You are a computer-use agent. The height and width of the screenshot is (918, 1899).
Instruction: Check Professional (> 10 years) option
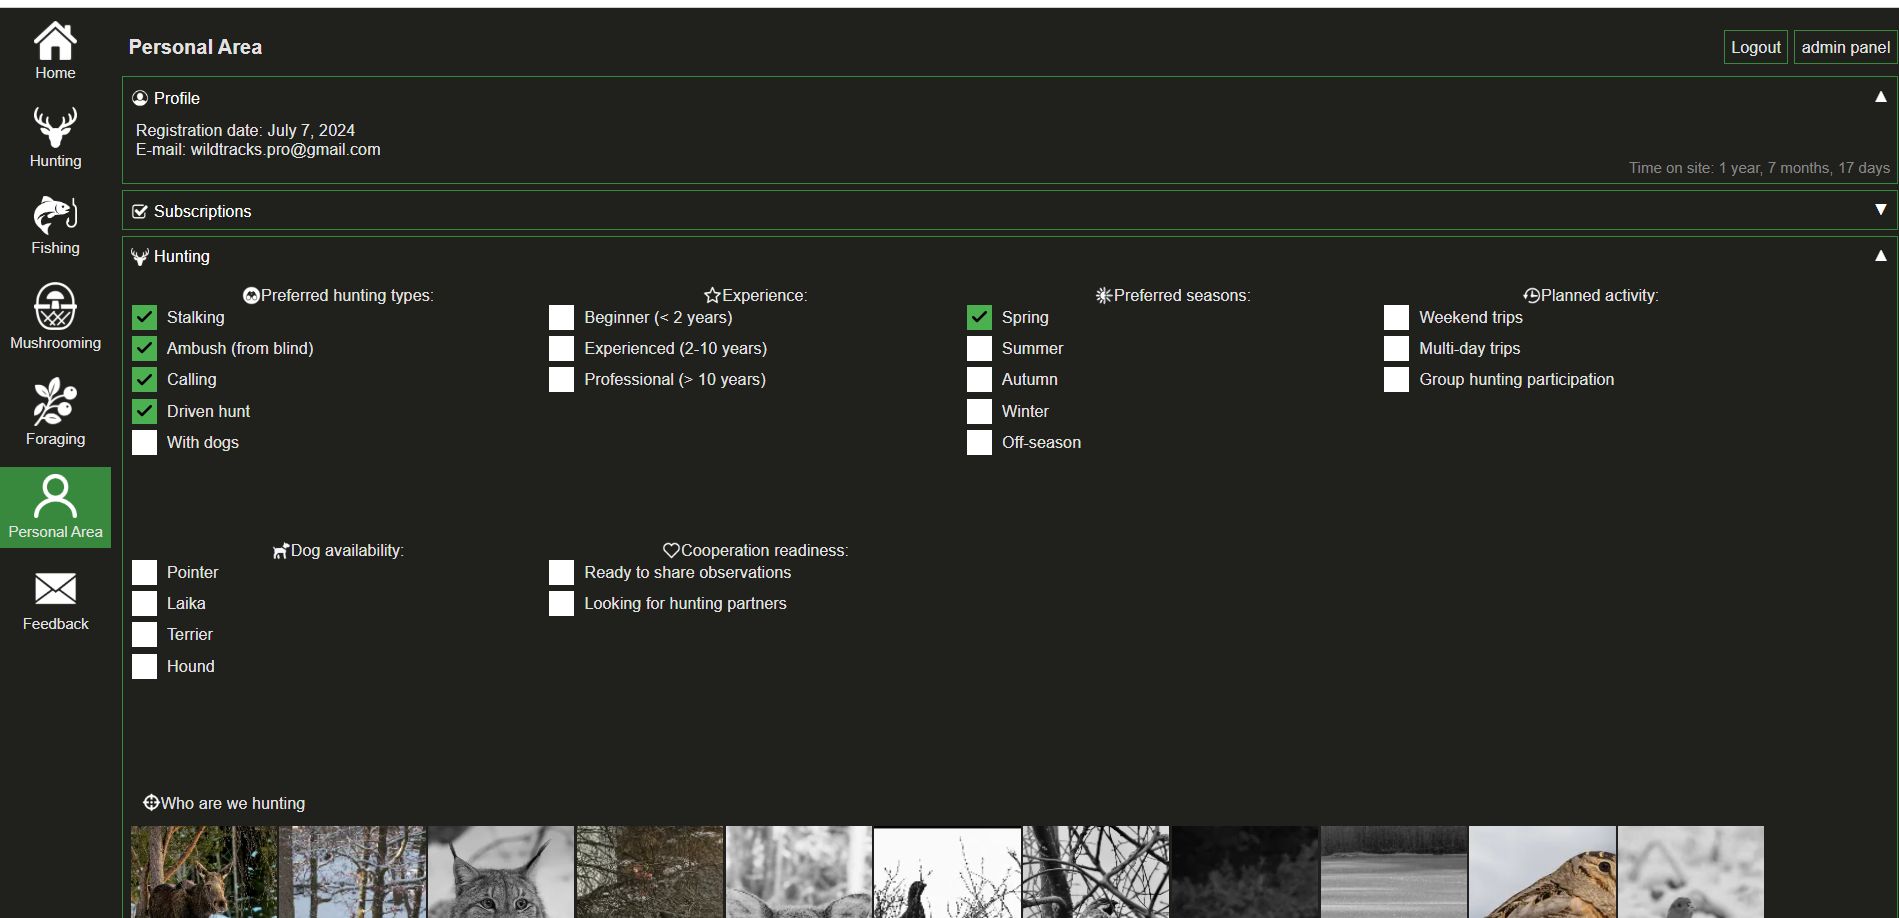[x=561, y=379]
